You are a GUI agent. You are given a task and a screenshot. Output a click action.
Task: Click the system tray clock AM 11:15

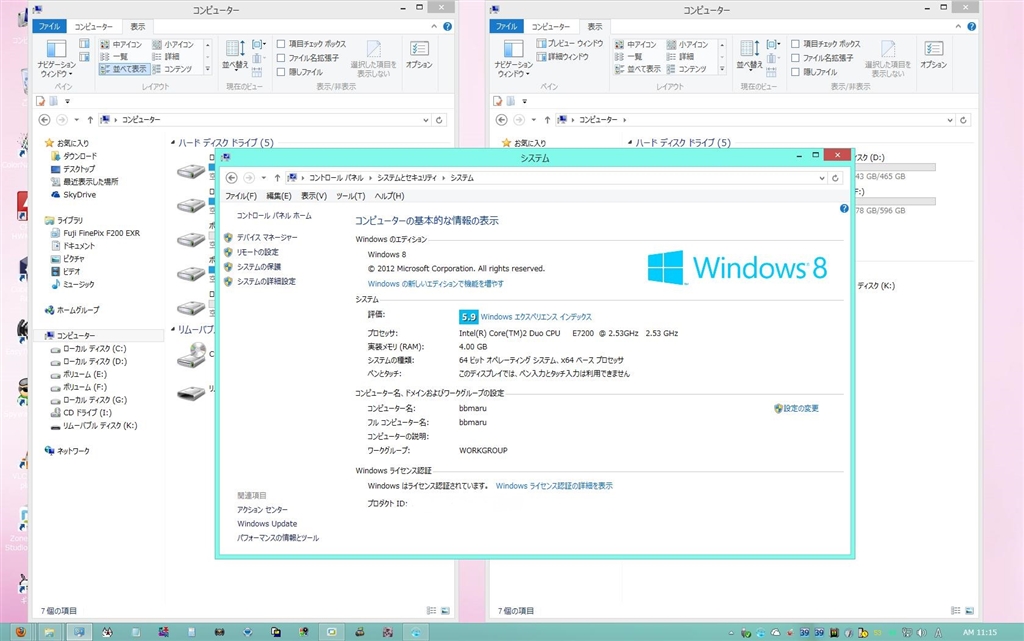pyautogui.click(x=980, y=633)
